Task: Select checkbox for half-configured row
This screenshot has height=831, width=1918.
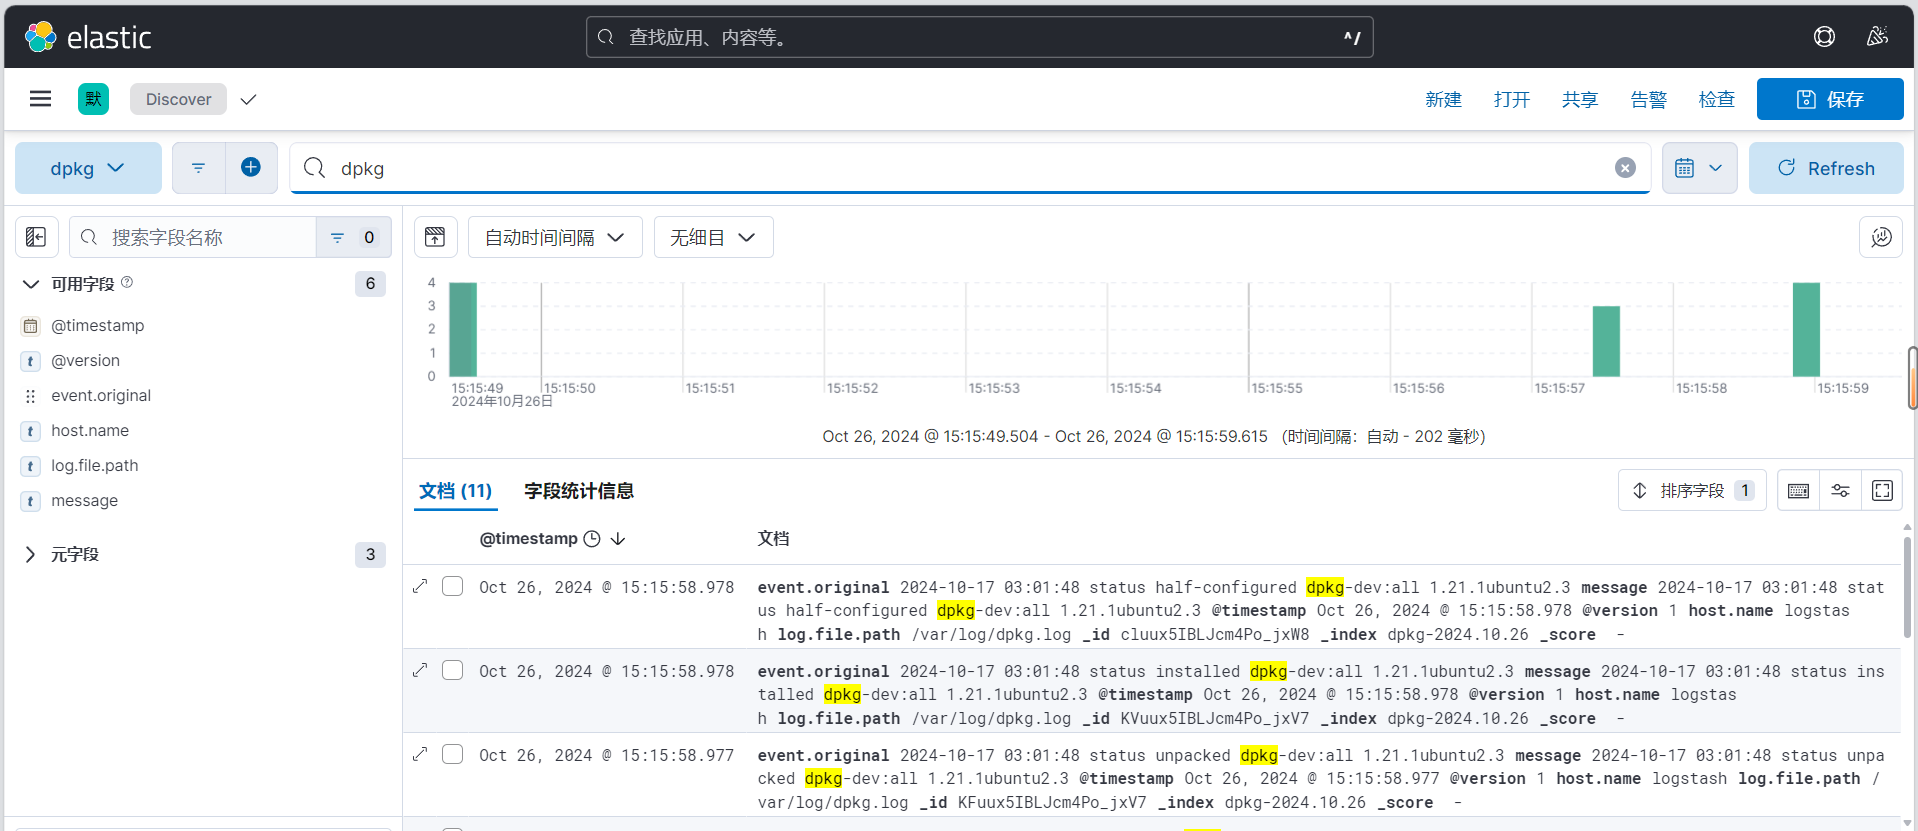Action: click(453, 586)
